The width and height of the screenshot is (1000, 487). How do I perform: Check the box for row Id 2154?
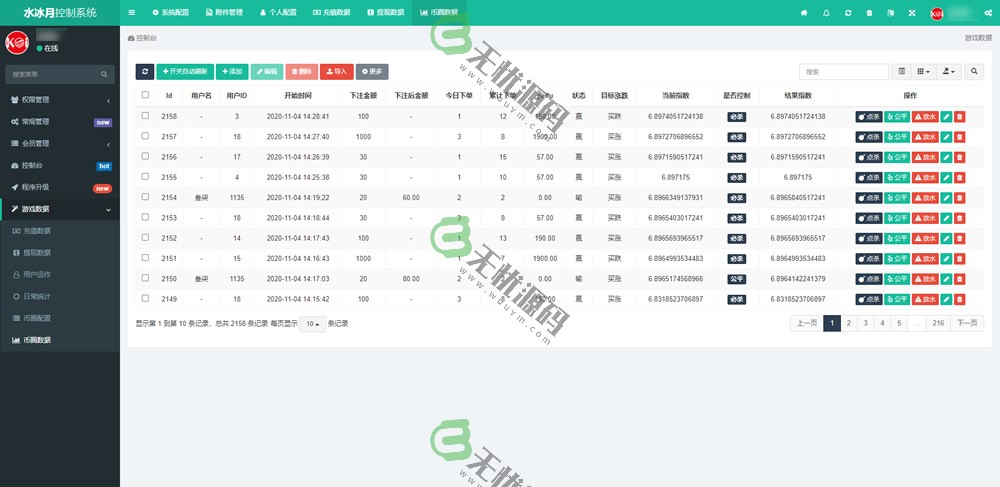pos(145,197)
